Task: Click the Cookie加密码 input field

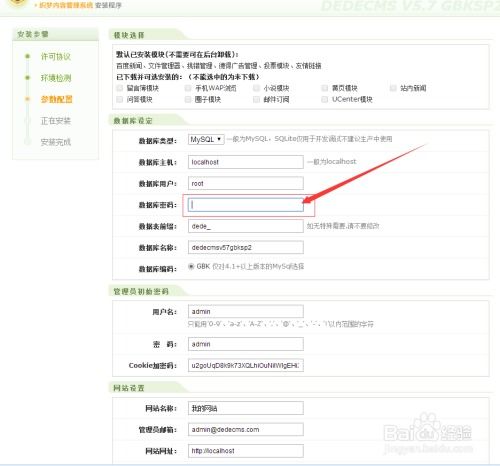Action: coord(246,365)
